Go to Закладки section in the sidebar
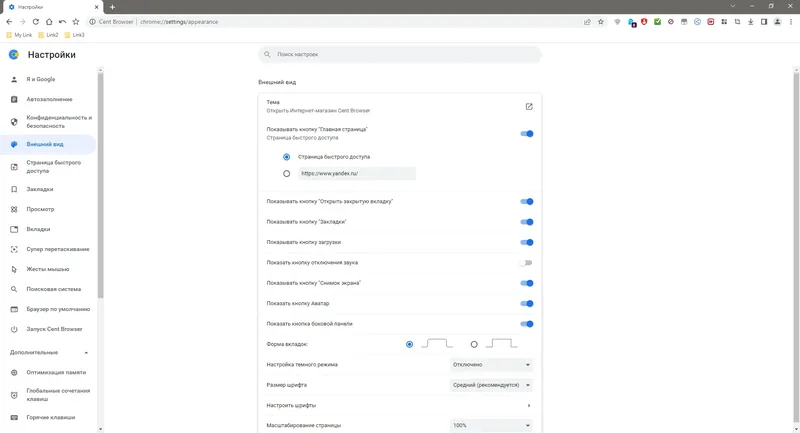 click(40, 189)
